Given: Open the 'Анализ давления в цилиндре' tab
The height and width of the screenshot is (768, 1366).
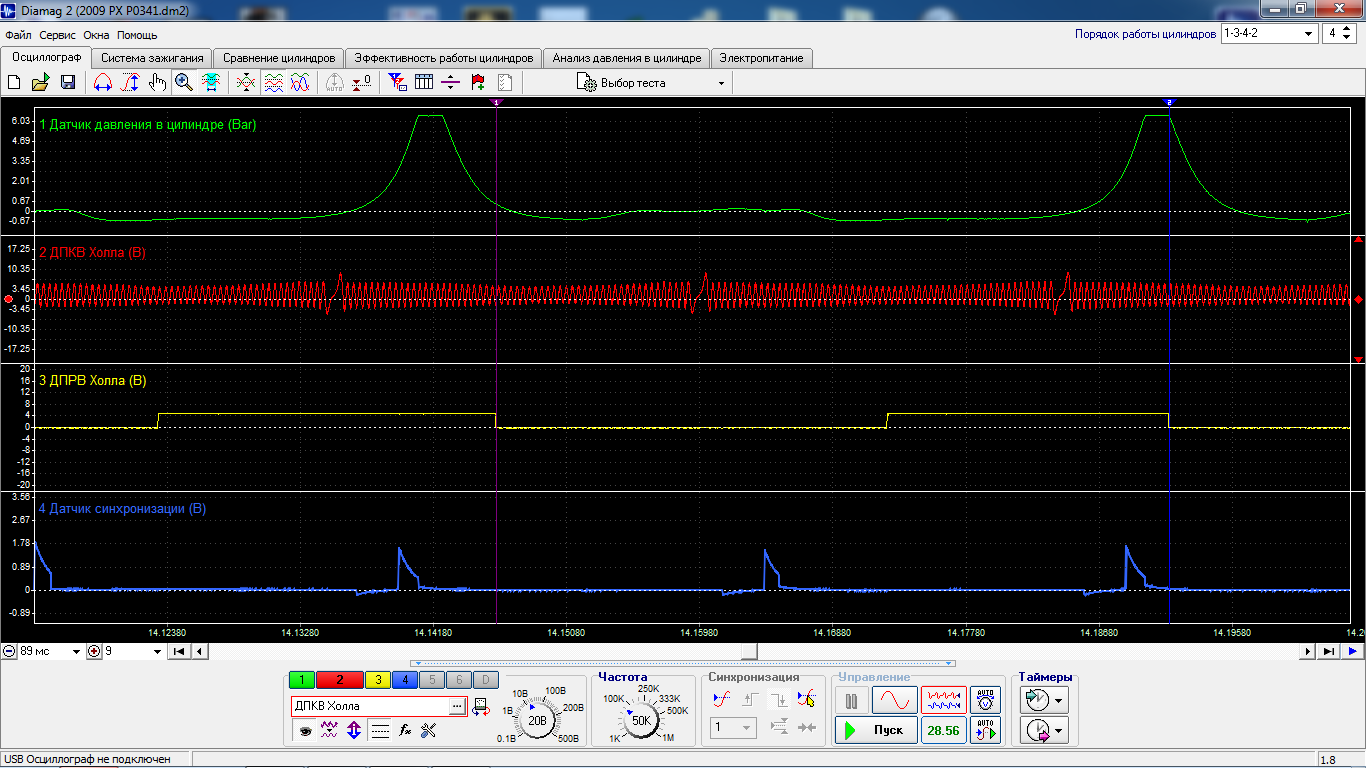Looking at the screenshot, I should (627, 58).
